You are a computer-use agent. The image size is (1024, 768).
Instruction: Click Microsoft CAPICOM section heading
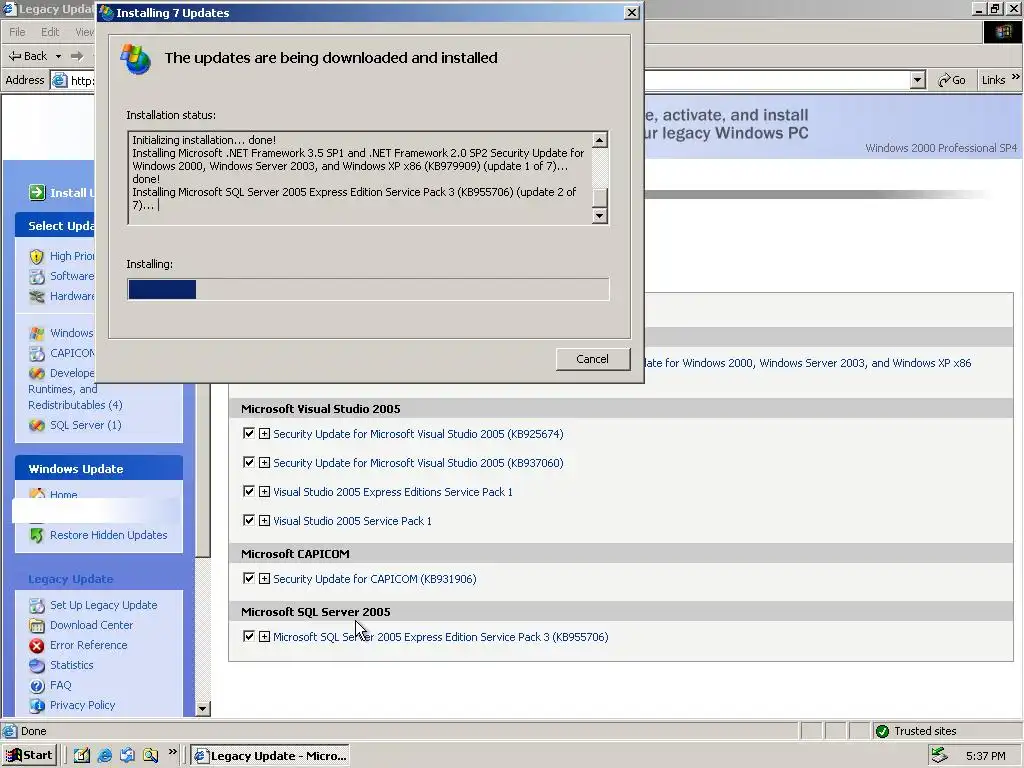tap(295, 554)
